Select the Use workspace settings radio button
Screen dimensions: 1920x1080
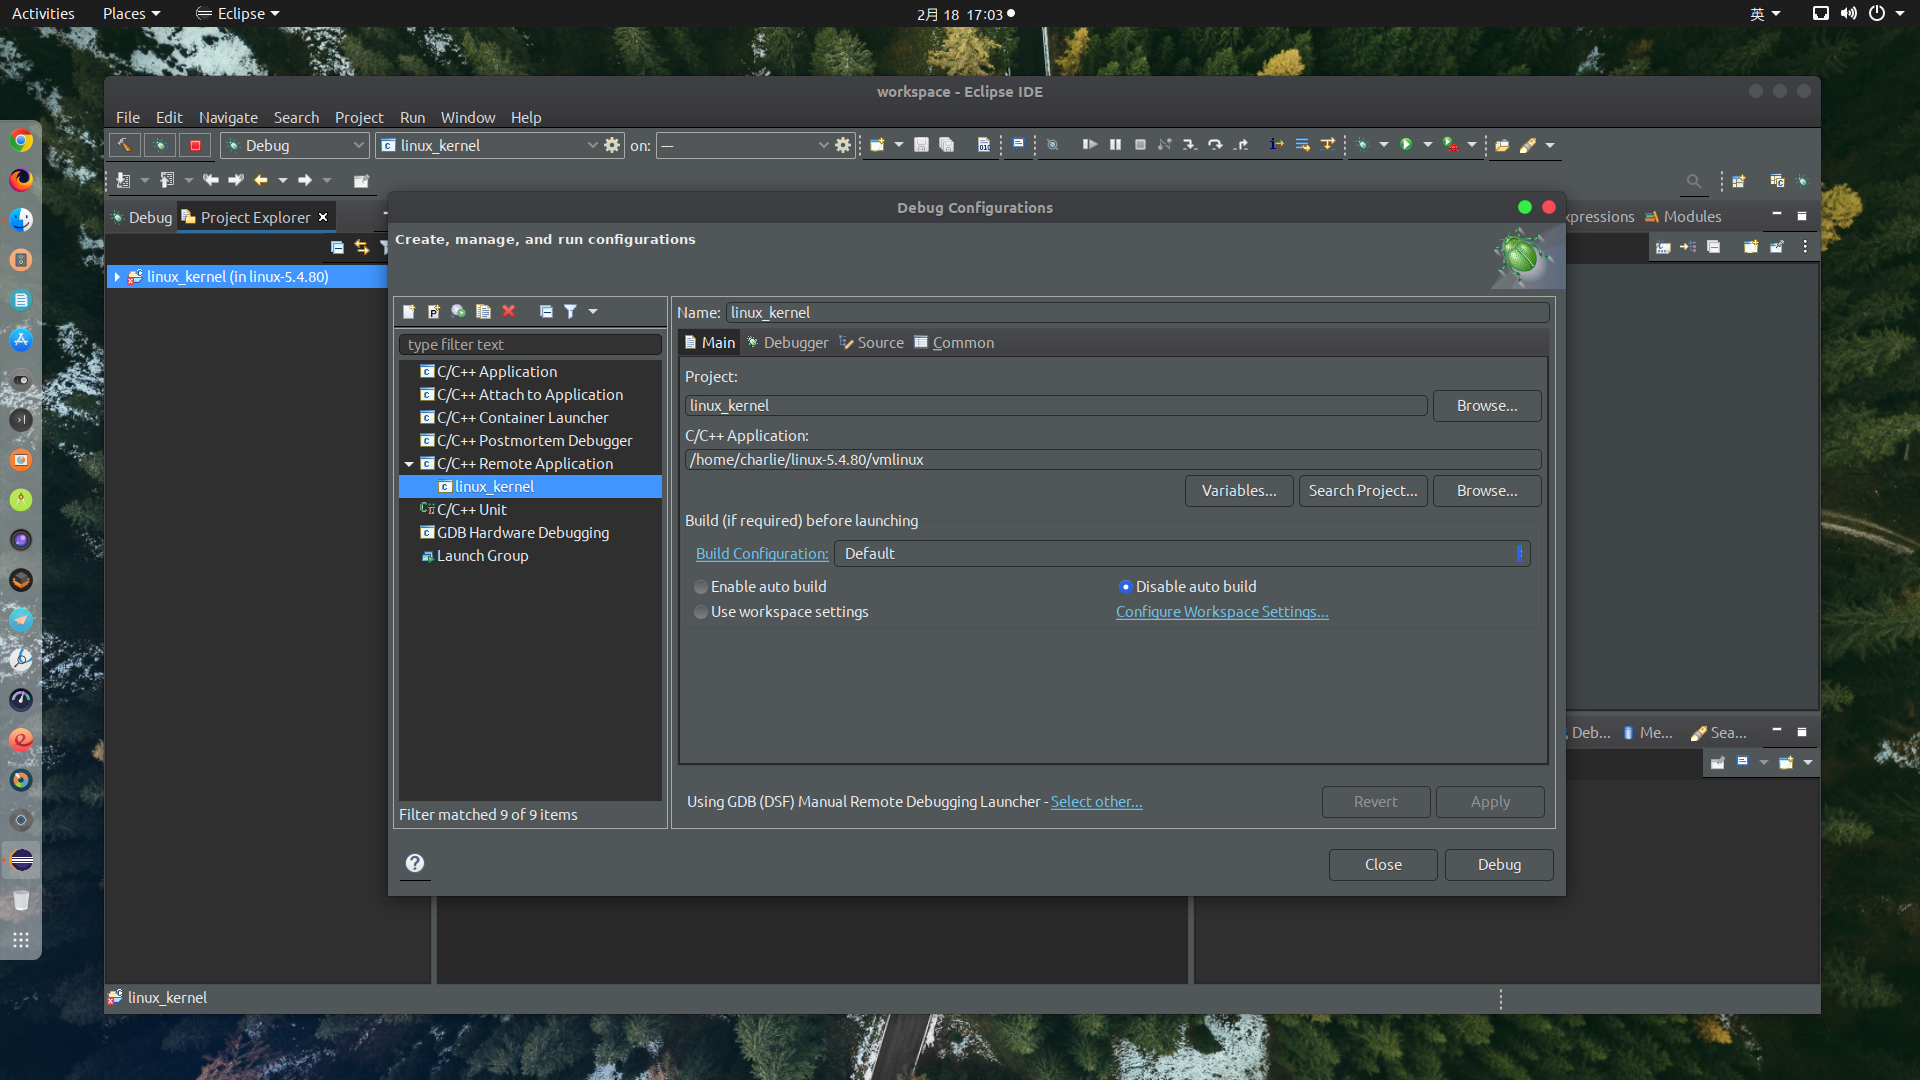point(701,612)
